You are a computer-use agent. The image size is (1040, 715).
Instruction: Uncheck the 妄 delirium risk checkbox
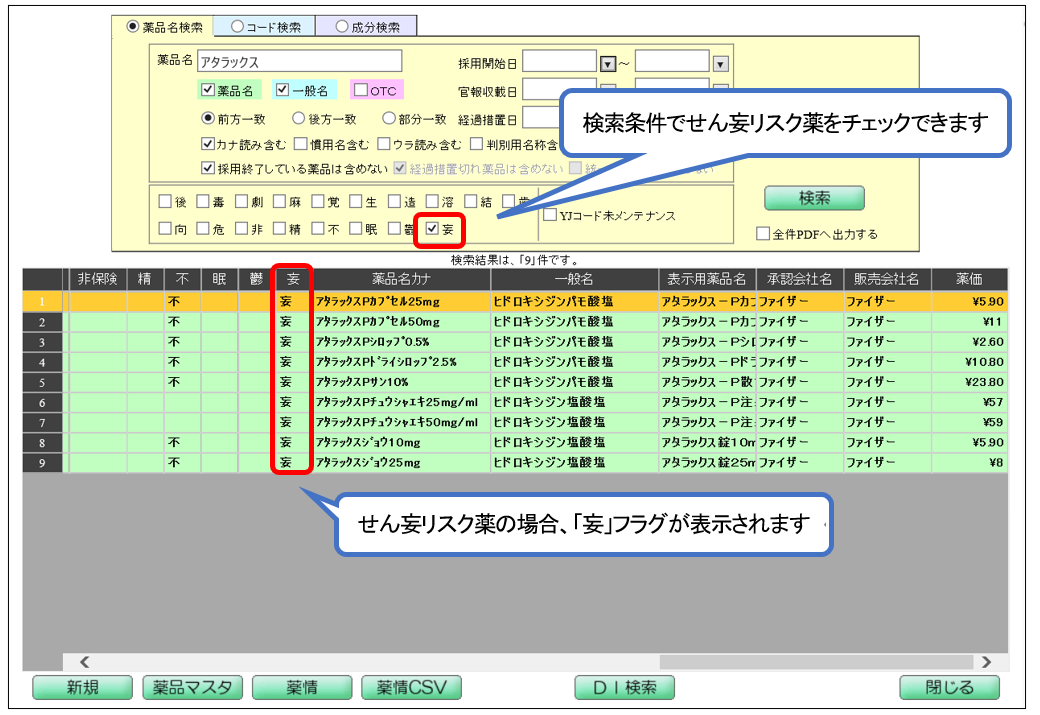click(431, 229)
